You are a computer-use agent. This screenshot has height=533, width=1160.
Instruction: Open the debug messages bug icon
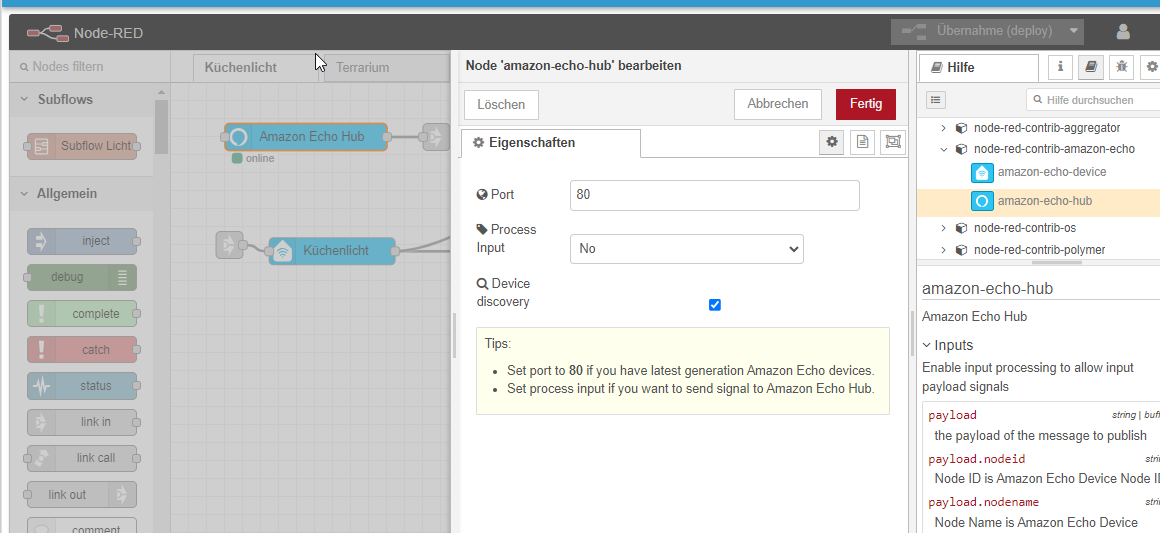coord(1122,67)
